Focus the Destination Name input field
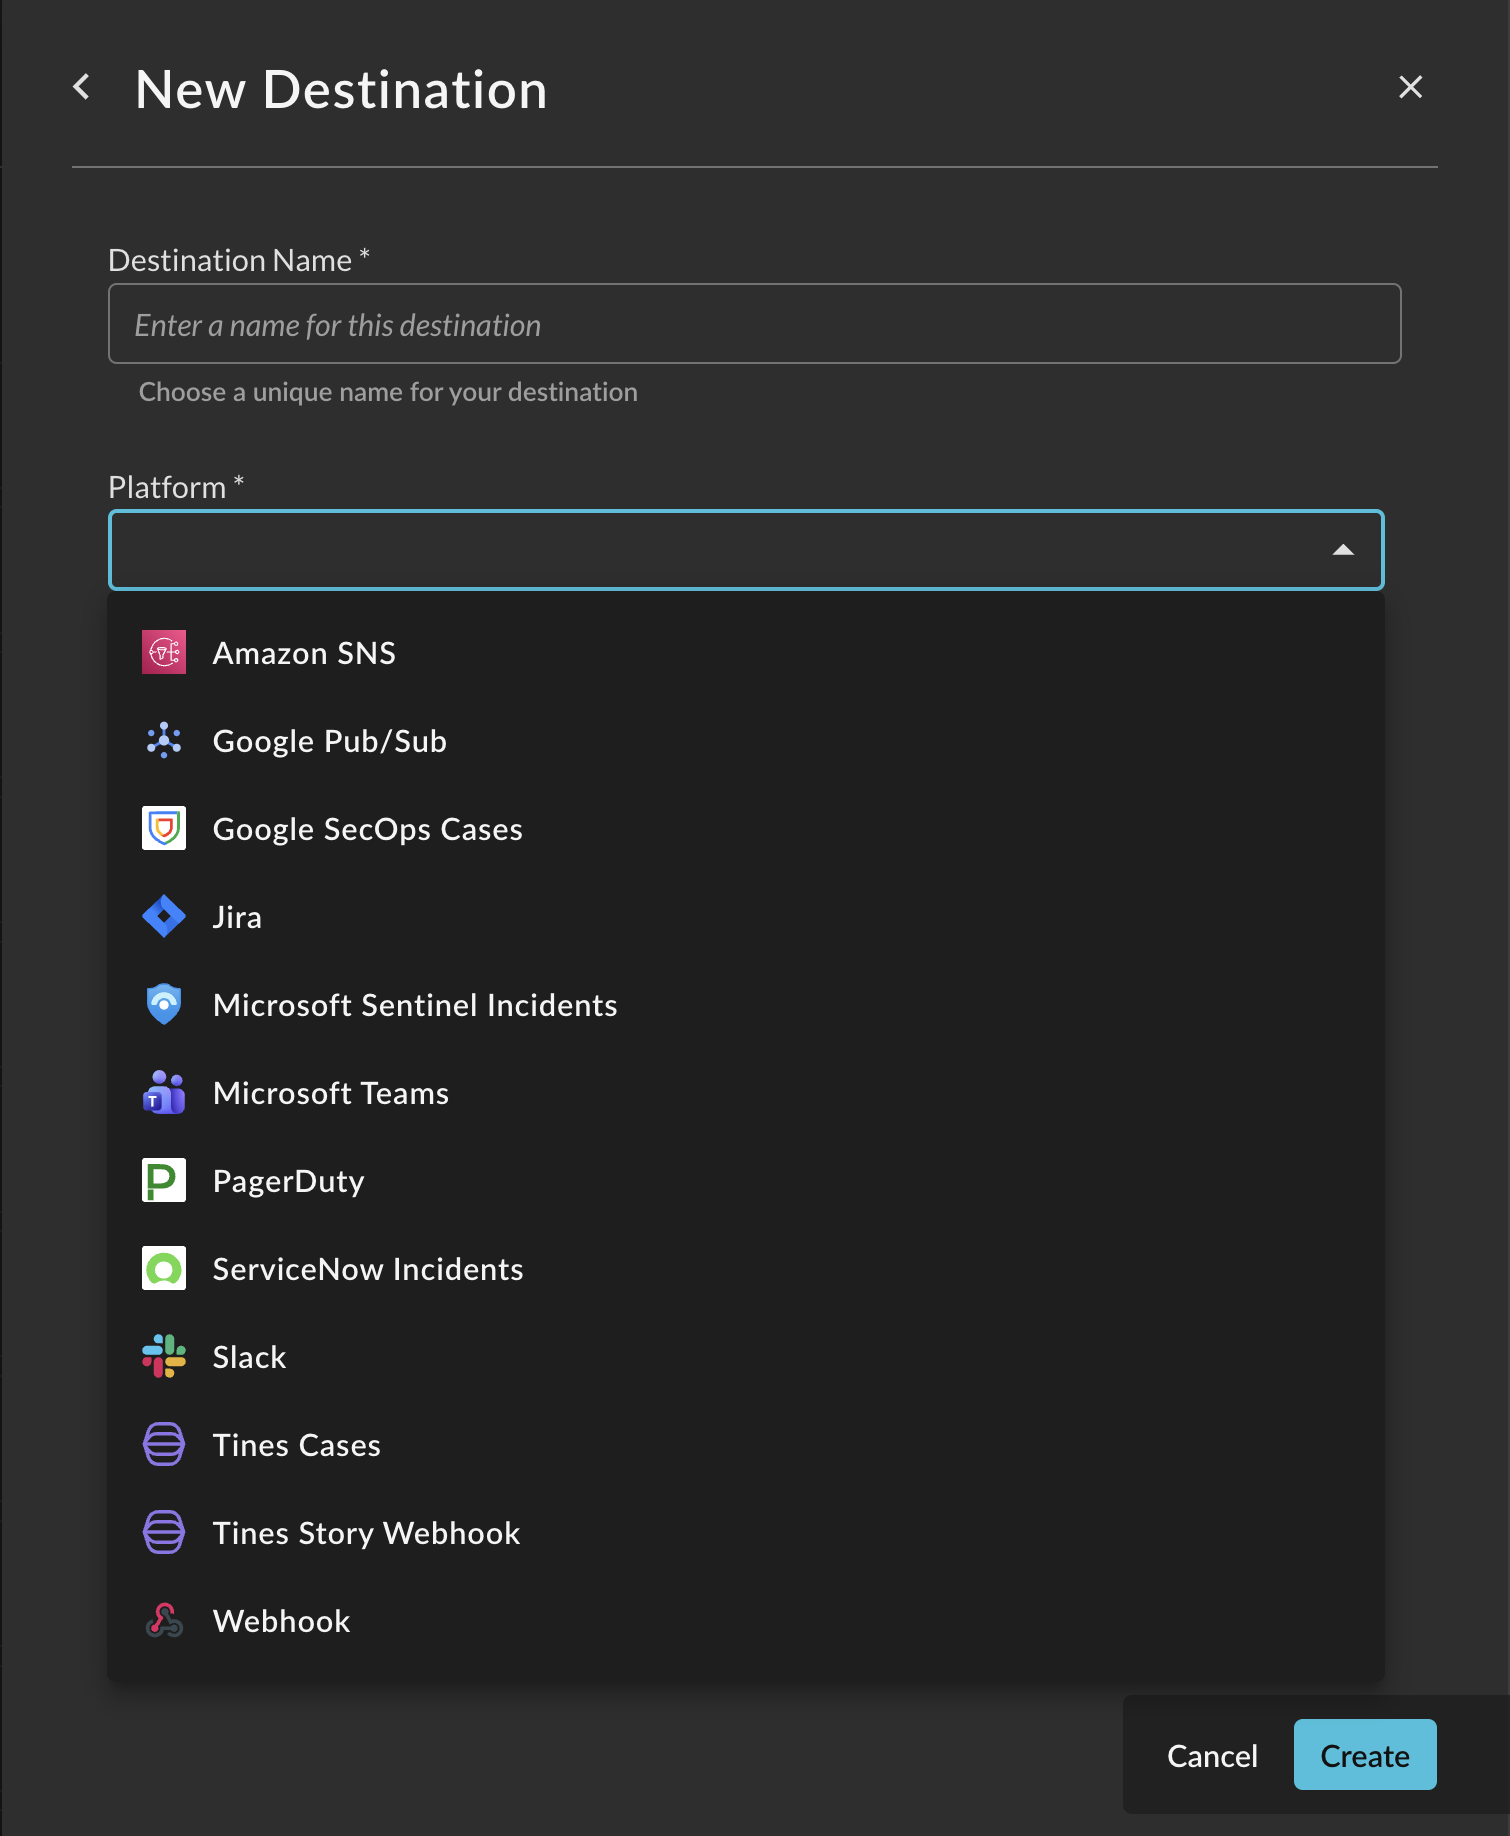The height and width of the screenshot is (1836, 1510). coord(755,324)
